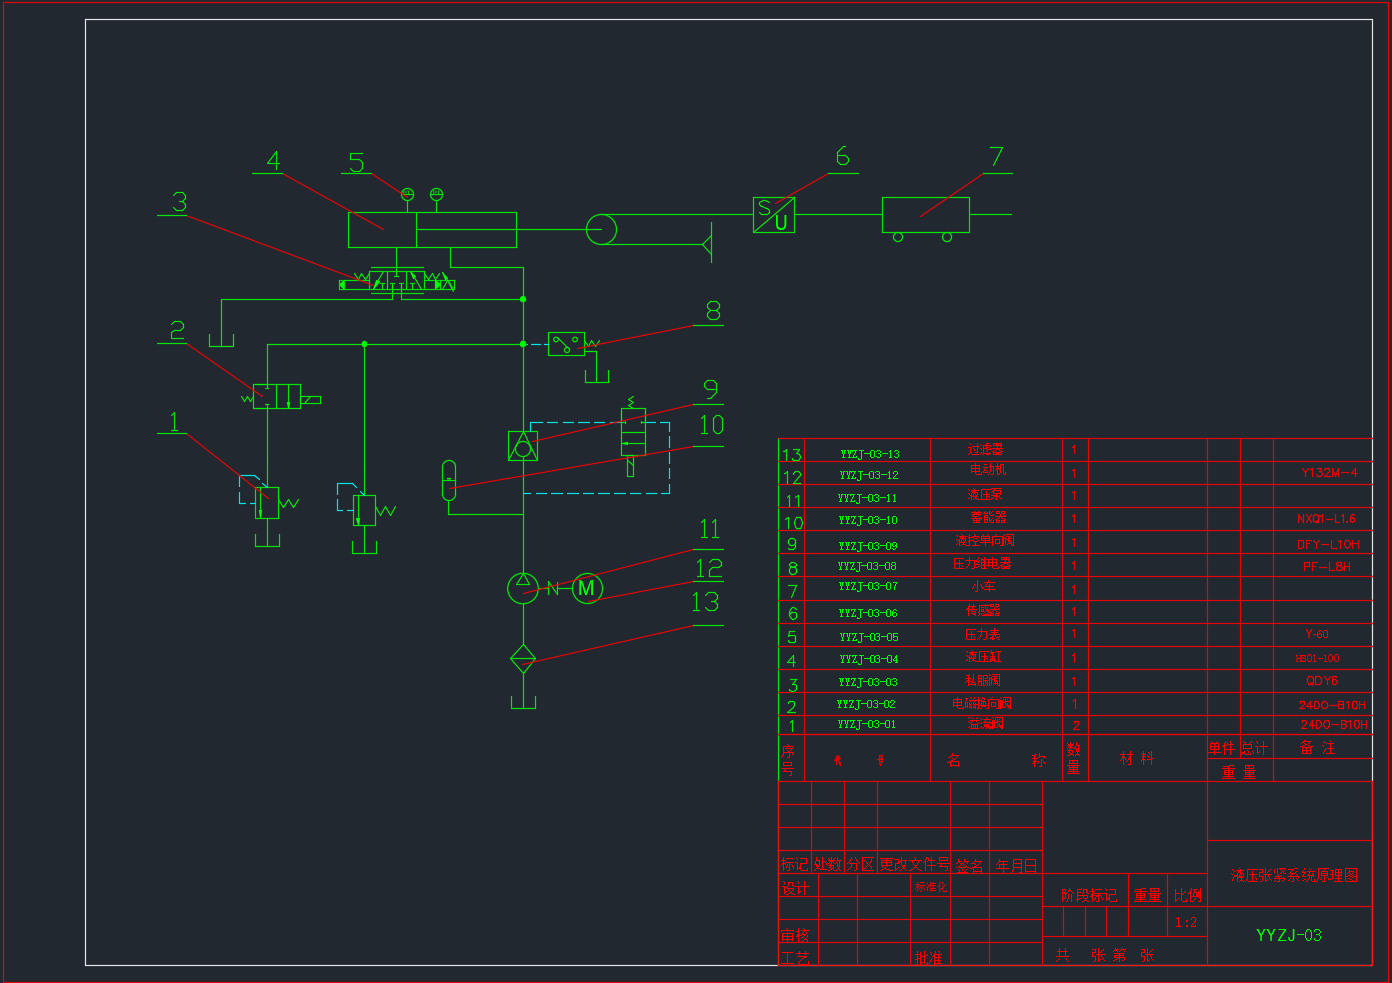Select the 液压张紧系统原理图 title text
This screenshot has height=983, width=1392.
[1294, 875]
